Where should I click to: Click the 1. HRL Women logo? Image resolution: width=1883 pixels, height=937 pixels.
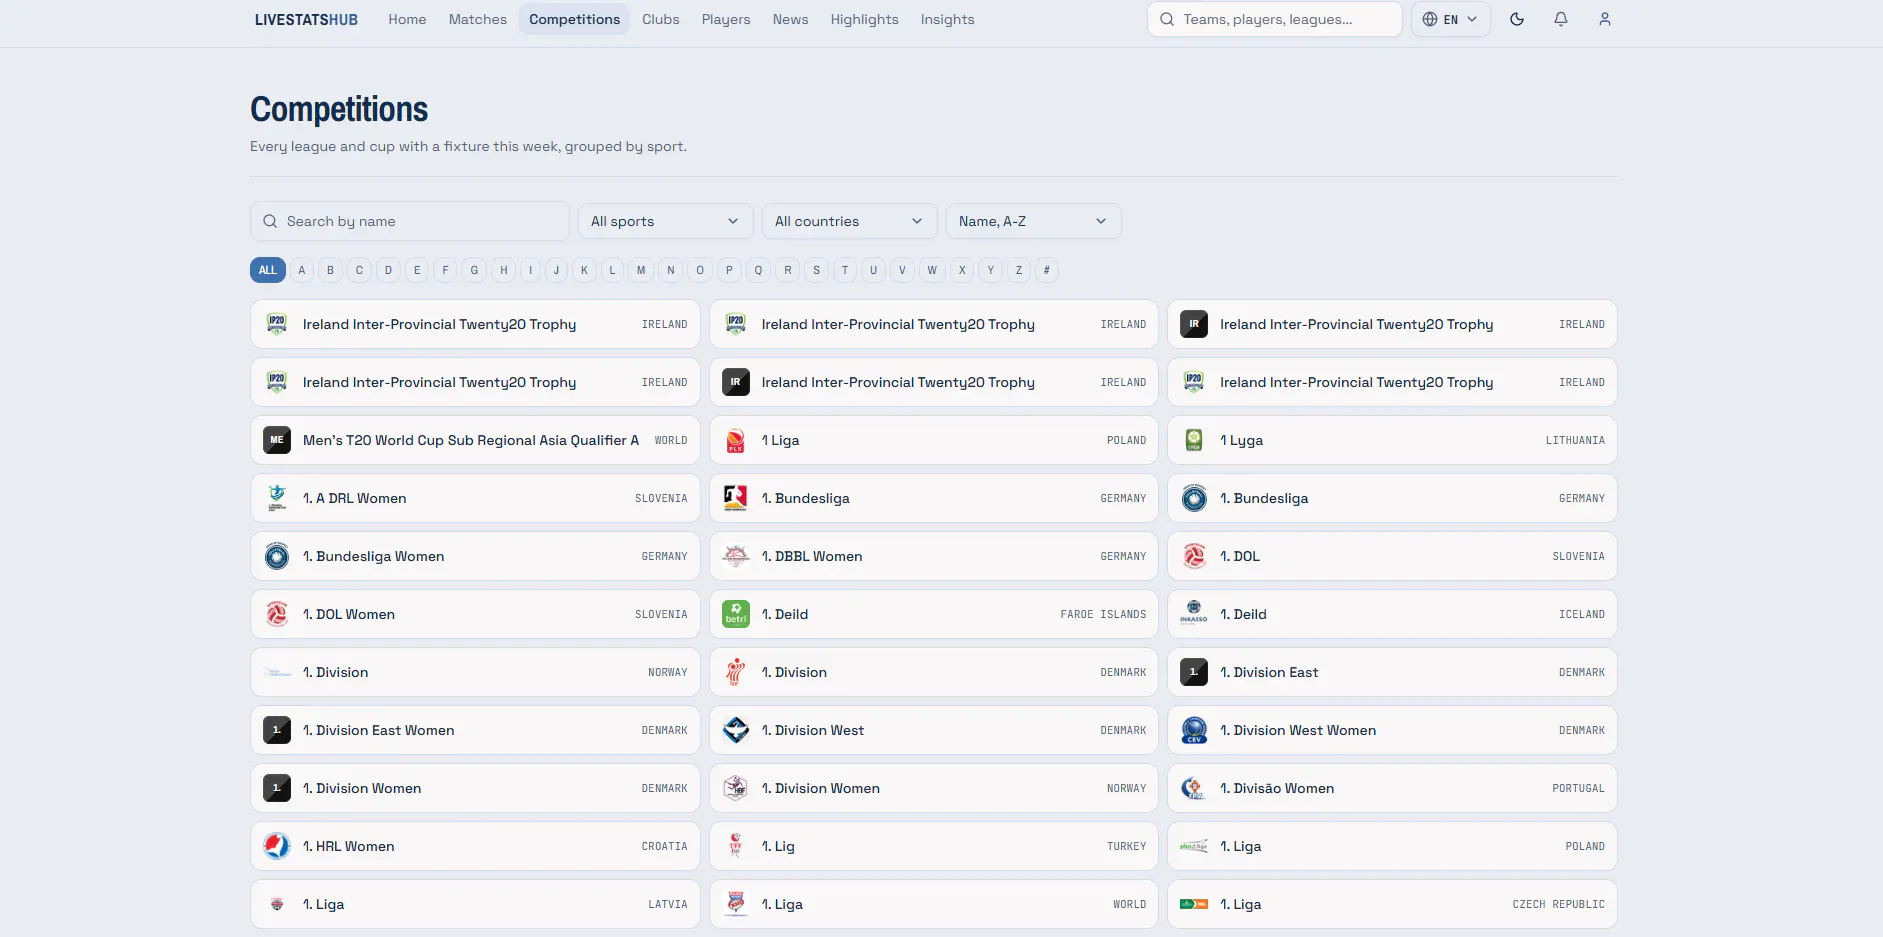click(x=277, y=846)
